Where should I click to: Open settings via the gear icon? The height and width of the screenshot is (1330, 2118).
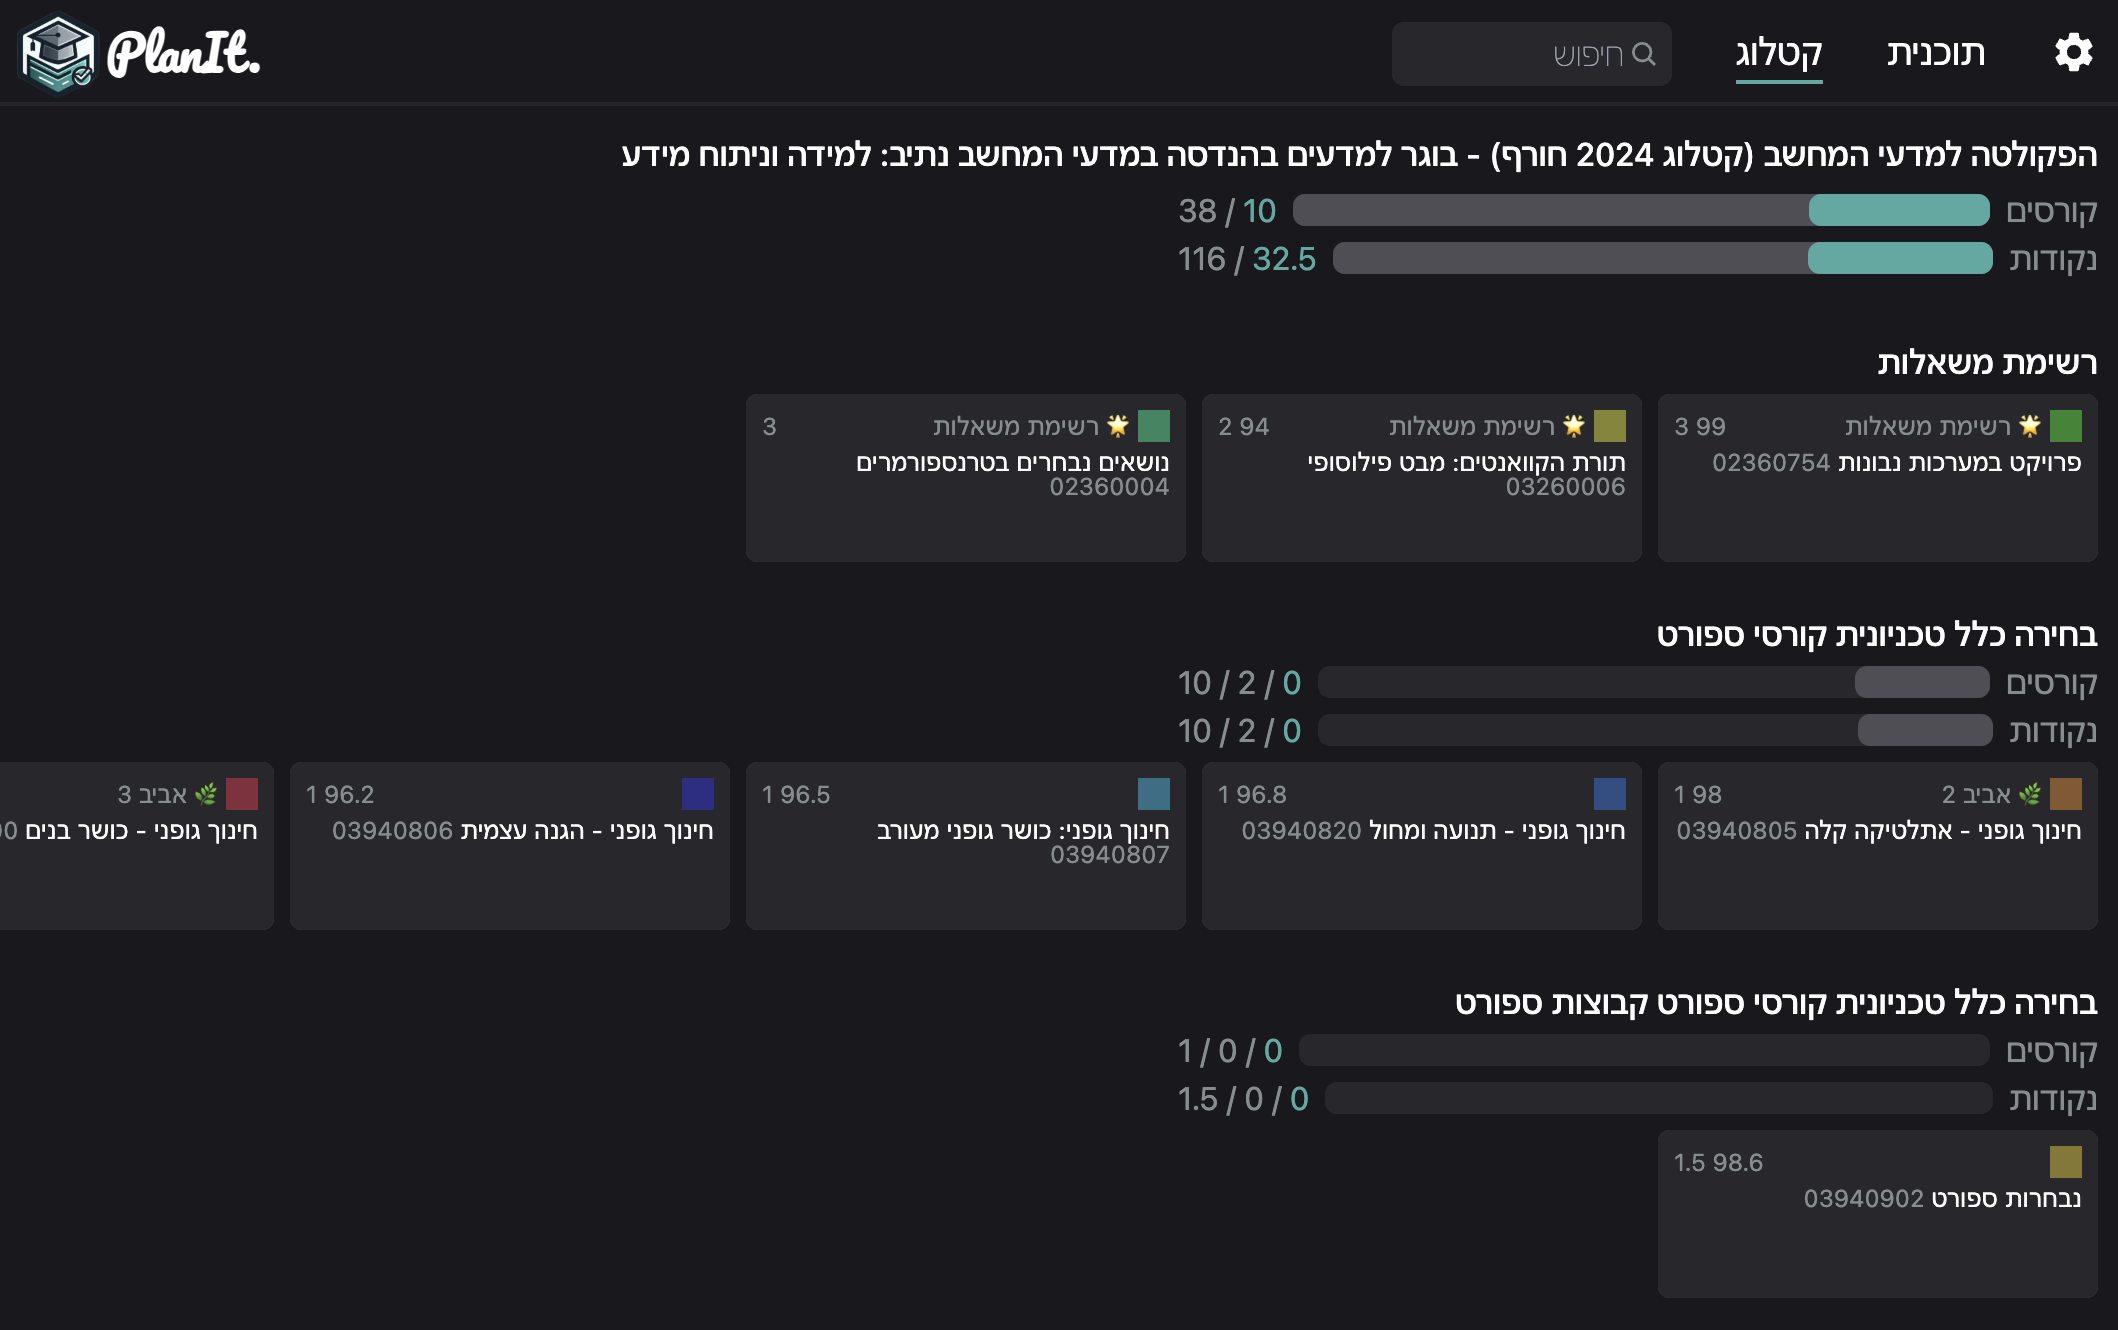coord(2073,52)
